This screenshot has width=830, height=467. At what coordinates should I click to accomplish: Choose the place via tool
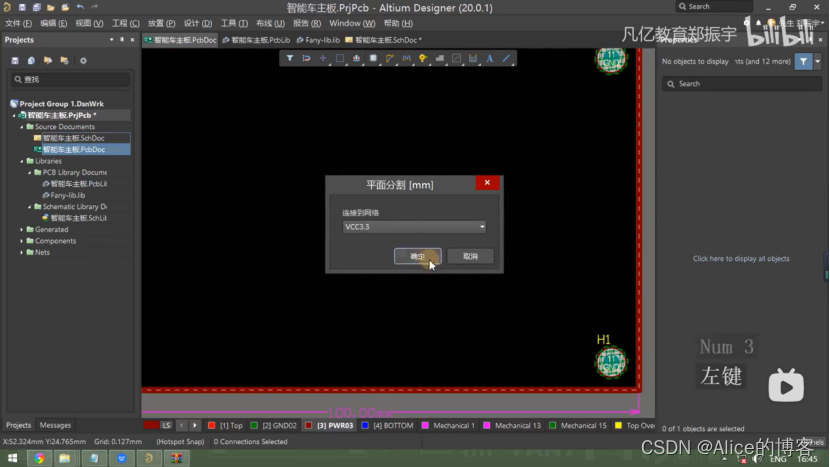[423, 58]
